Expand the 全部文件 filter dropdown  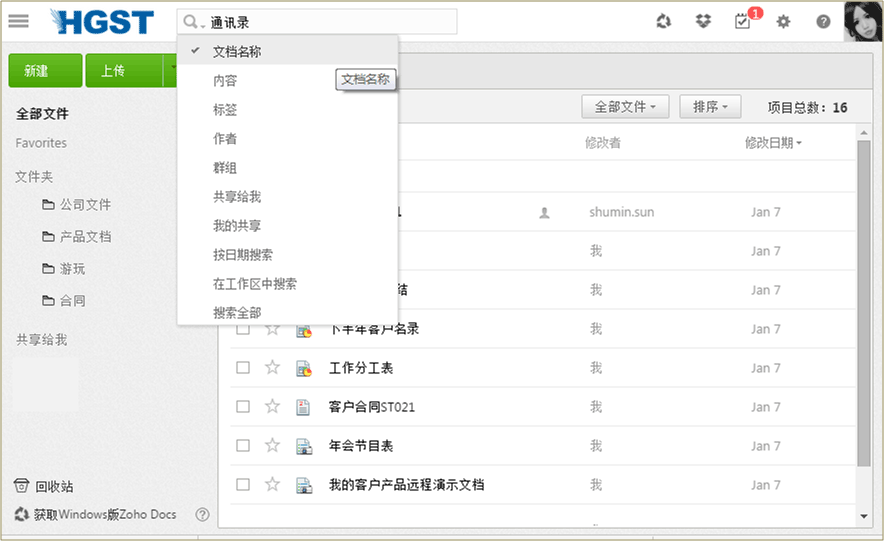click(x=625, y=107)
